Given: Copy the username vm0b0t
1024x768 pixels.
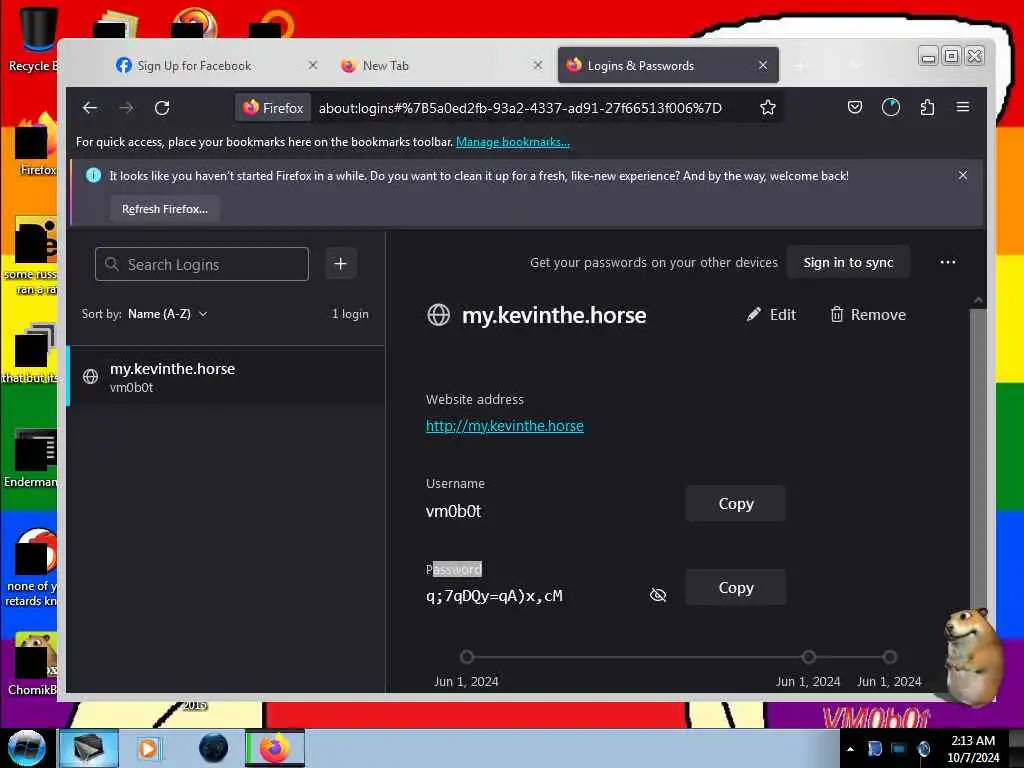Looking at the screenshot, I should [x=735, y=504].
